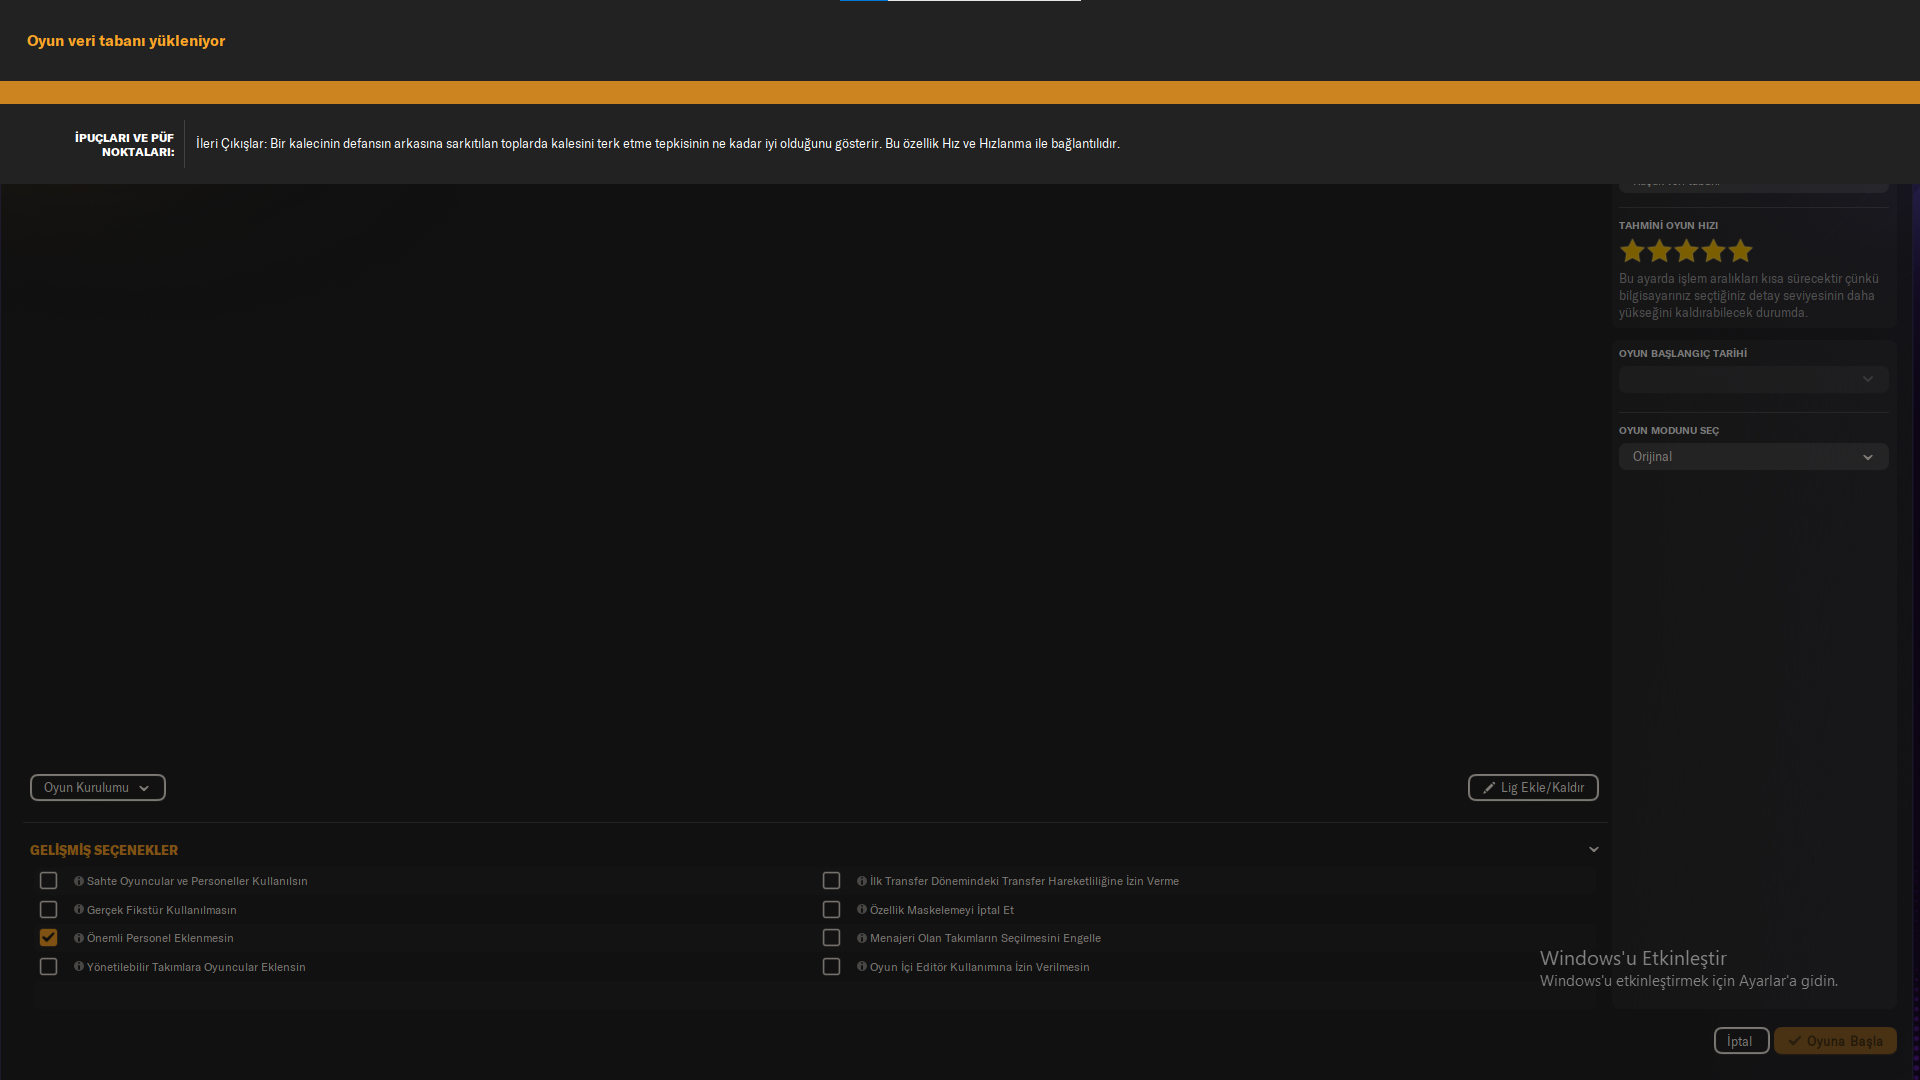
Task: Click info icon beside Gerçek Fikstür option
Action: coord(79,910)
